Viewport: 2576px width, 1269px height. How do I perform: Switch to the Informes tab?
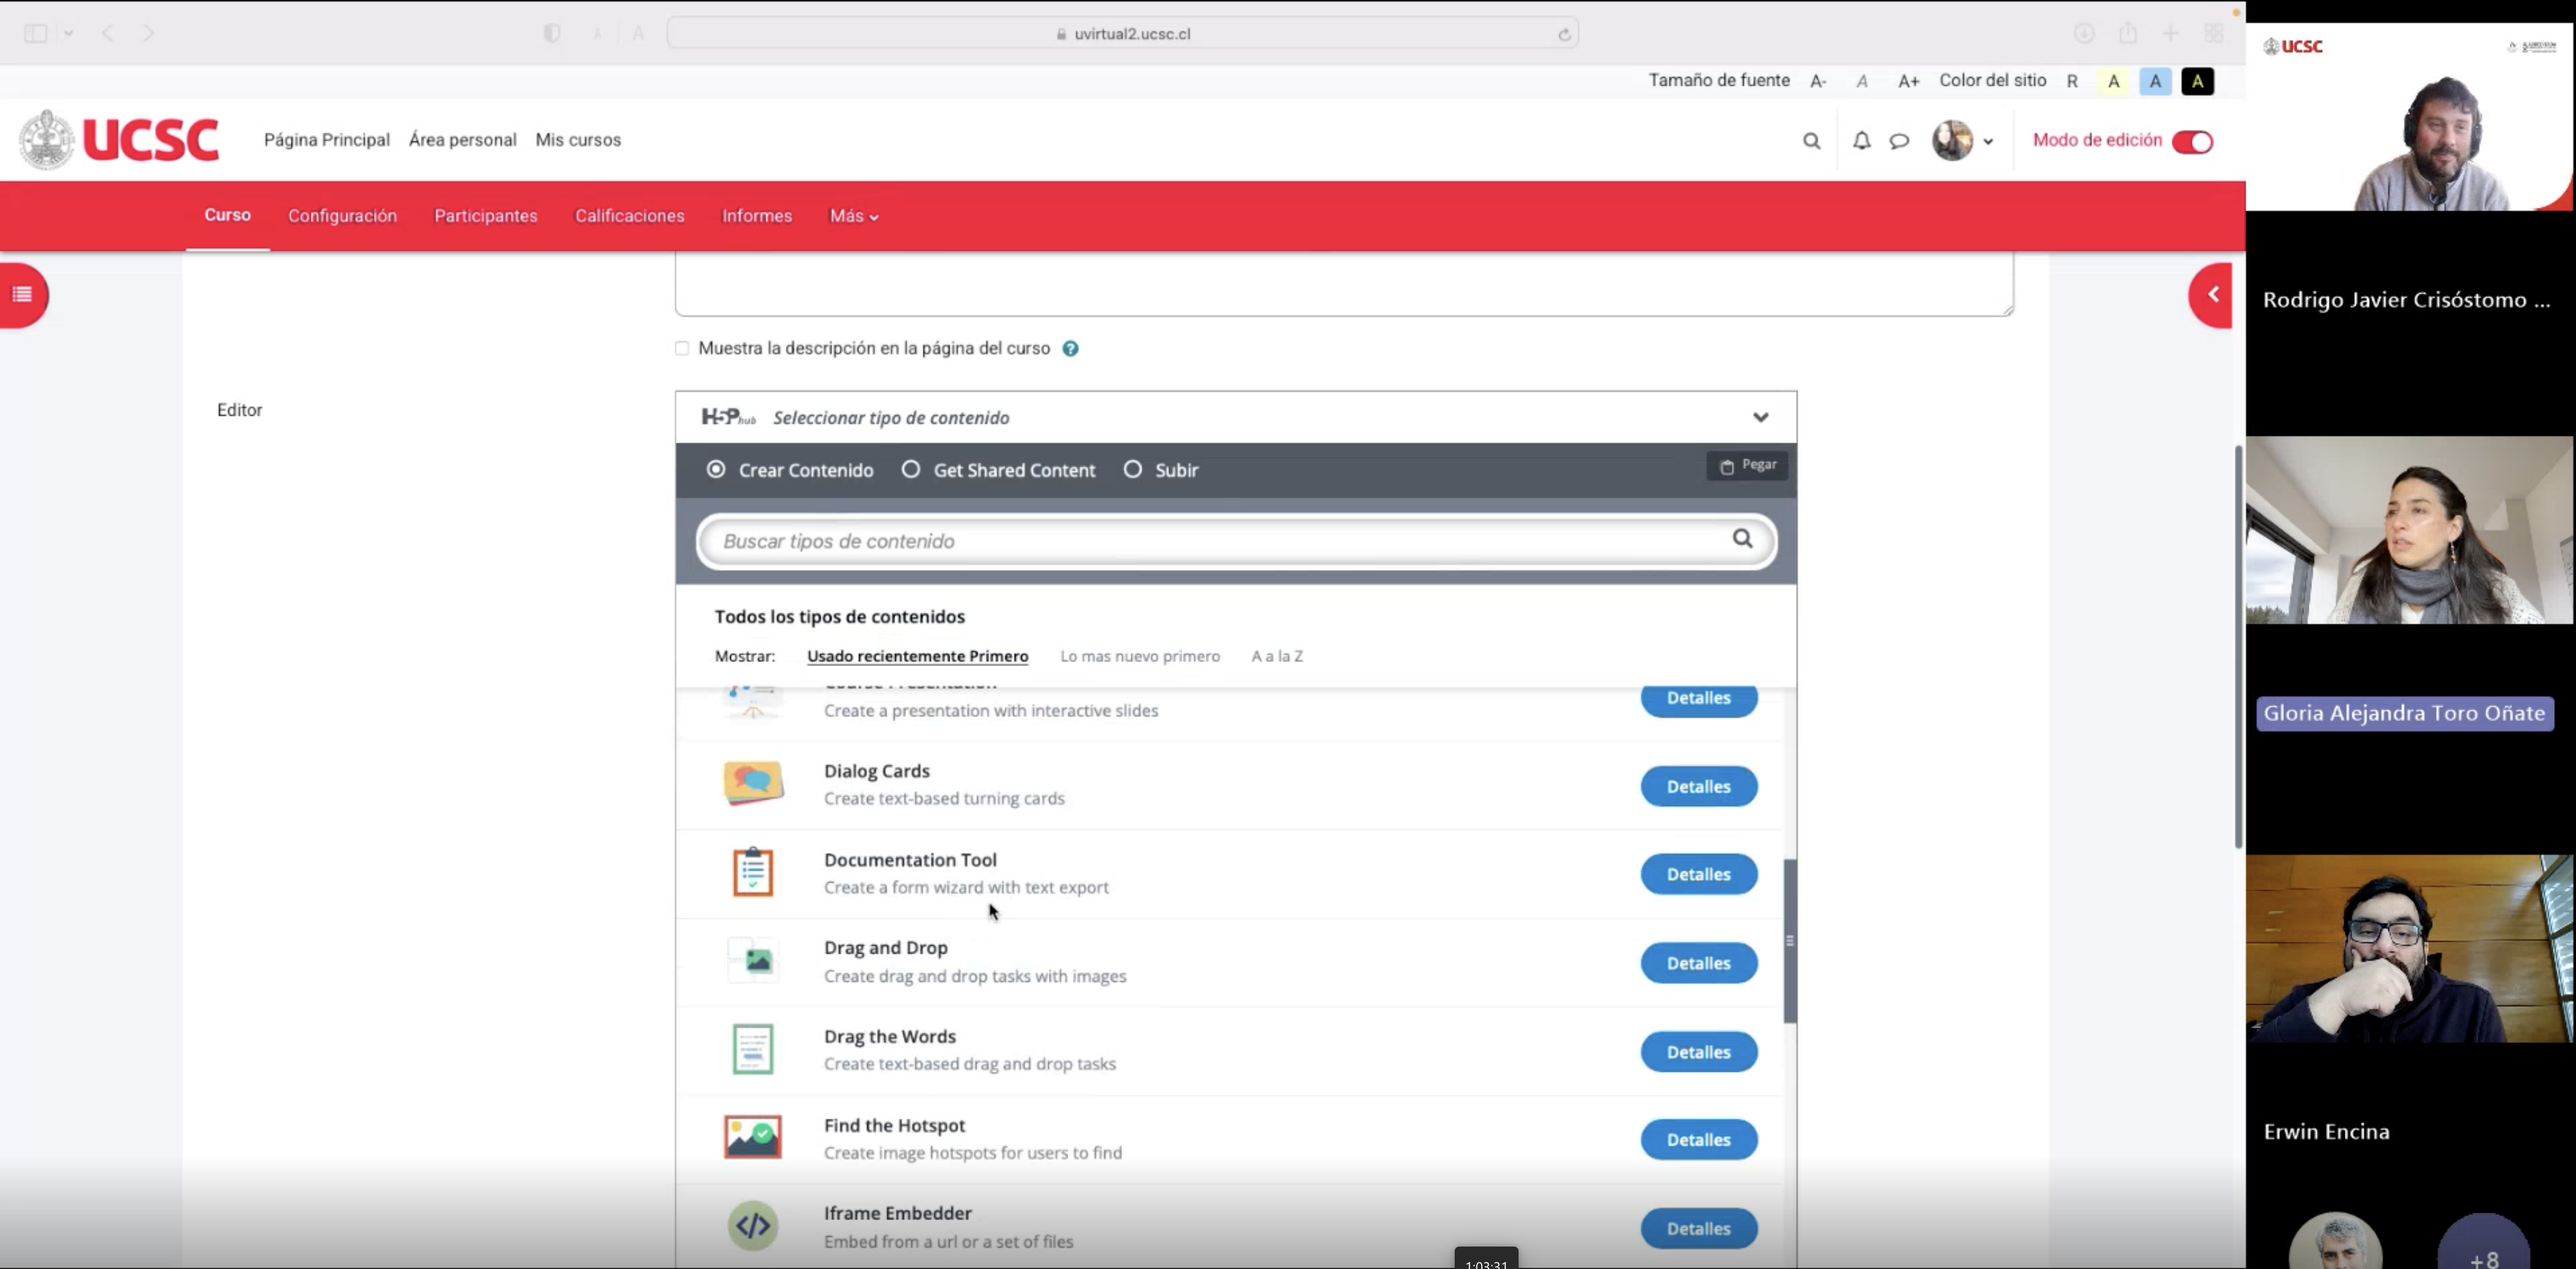point(756,216)
